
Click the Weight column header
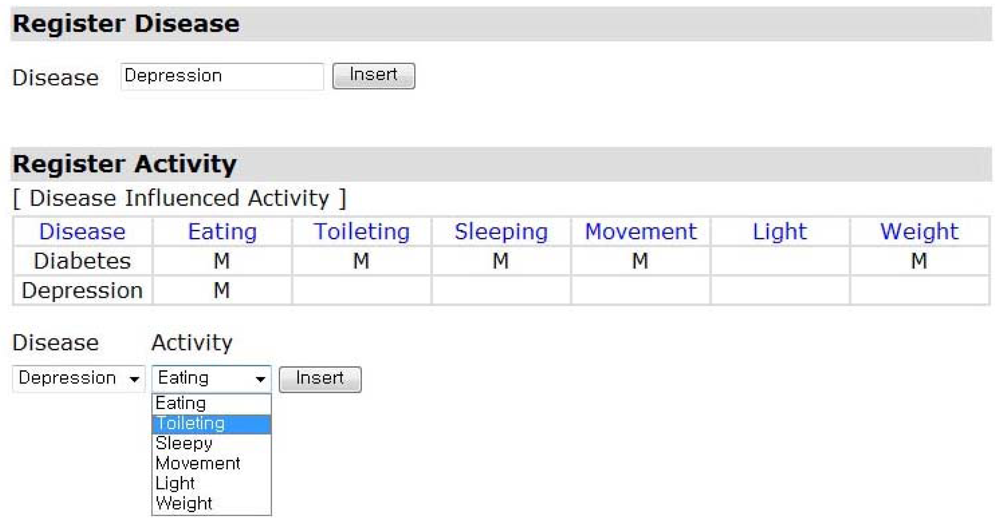pos(920,232)
